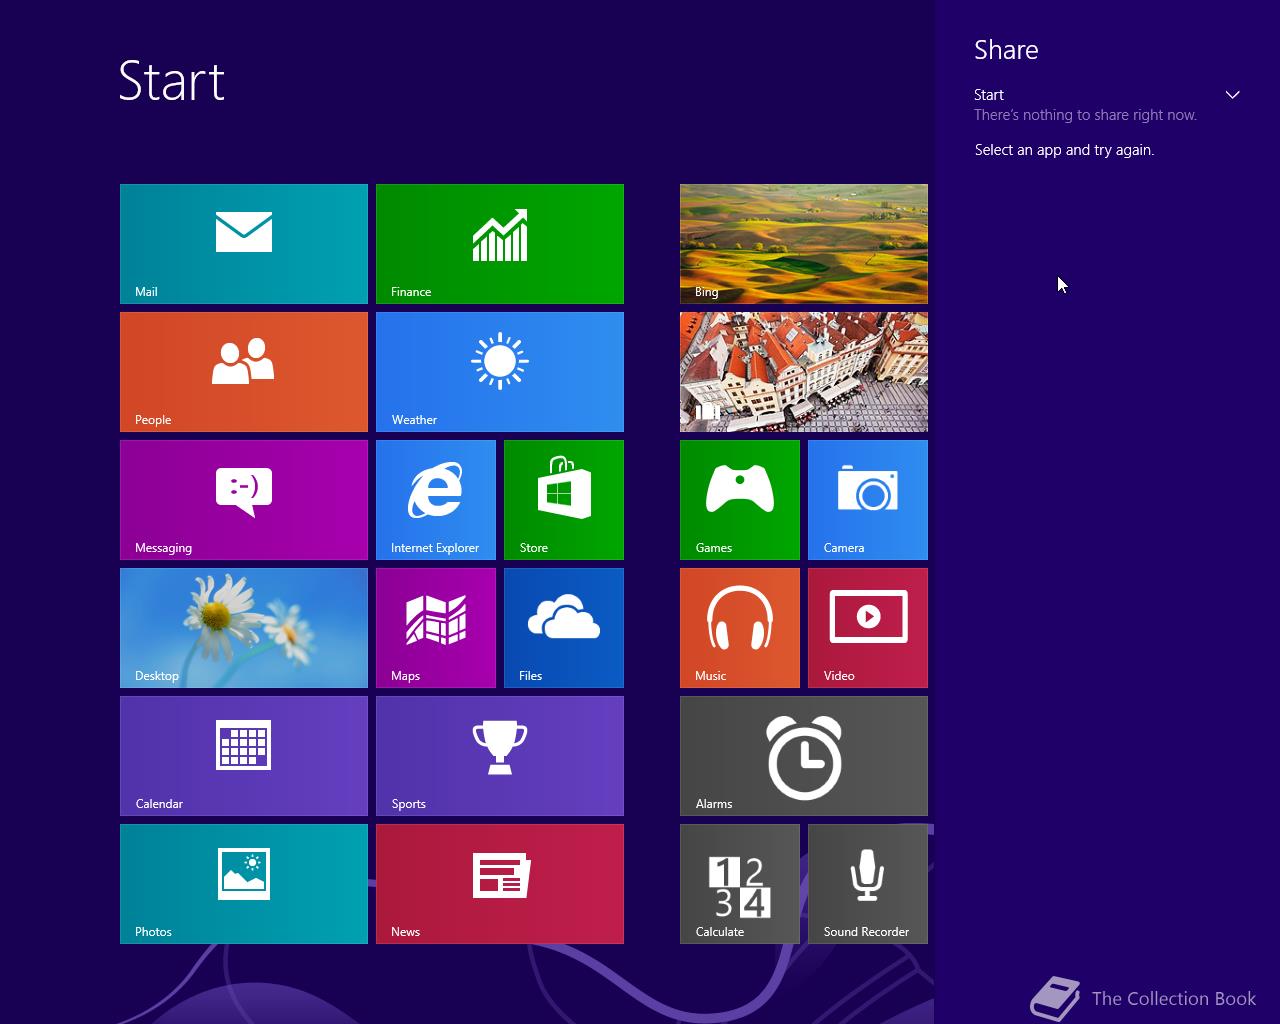Click the Share pane heading
Screen dimensions: 1280x1024
coord(1006,50)
